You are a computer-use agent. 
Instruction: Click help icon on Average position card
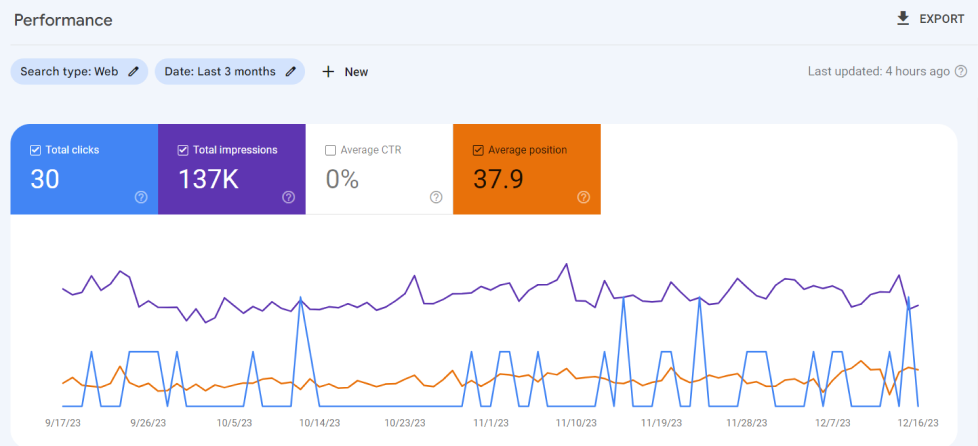[x=583, y=197]
